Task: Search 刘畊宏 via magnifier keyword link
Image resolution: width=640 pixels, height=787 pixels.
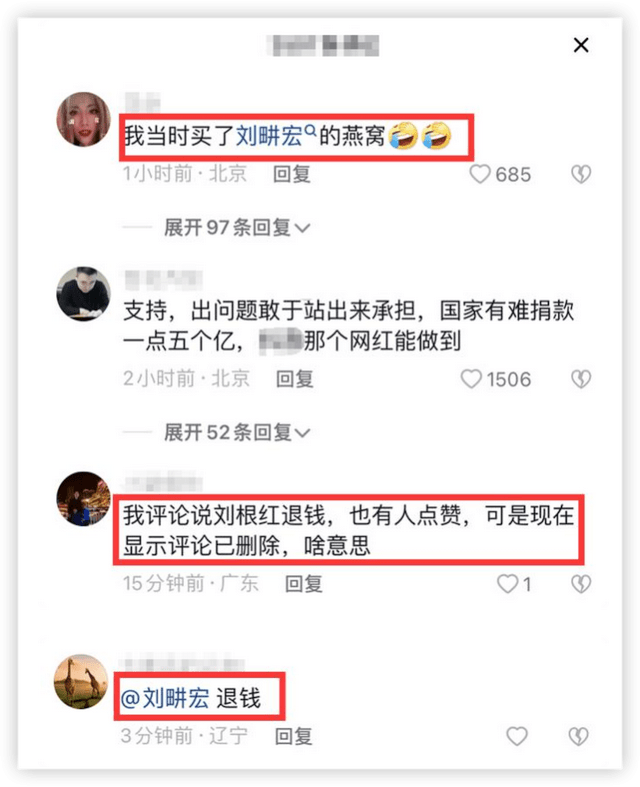Action: (x=276, y=136)
